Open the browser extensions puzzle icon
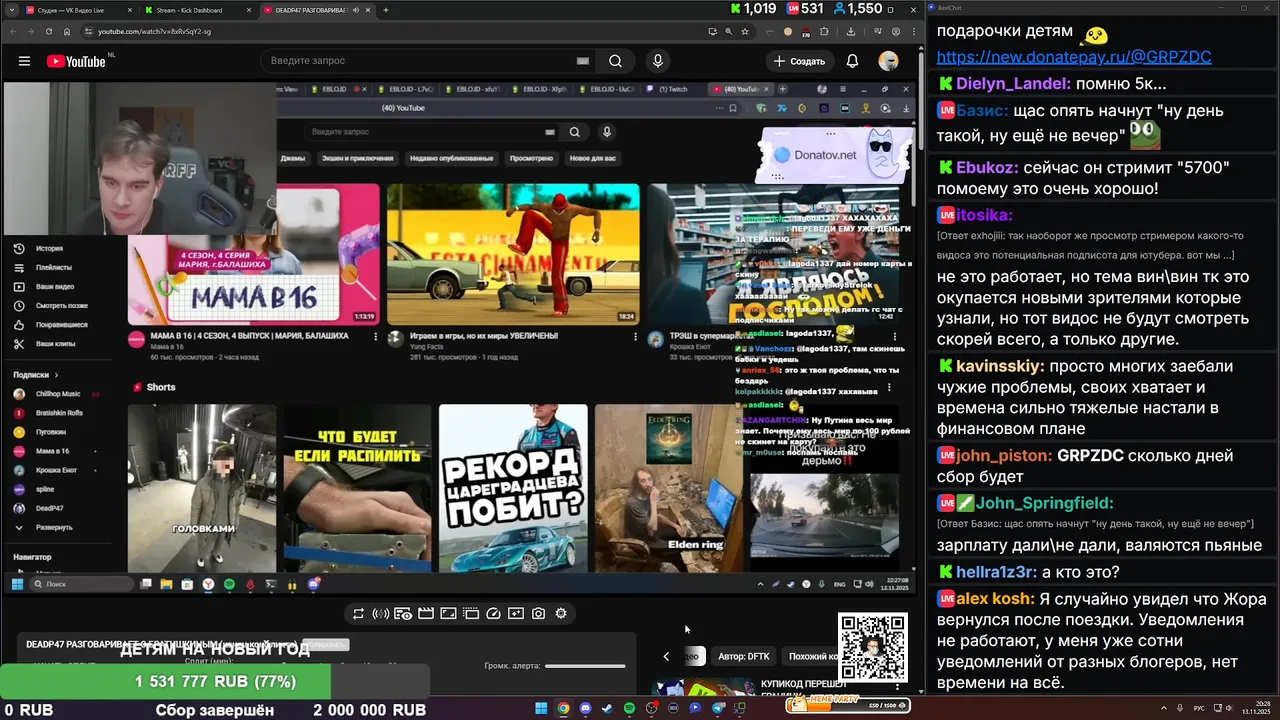The image size is (1280, 720). point(824,31)
